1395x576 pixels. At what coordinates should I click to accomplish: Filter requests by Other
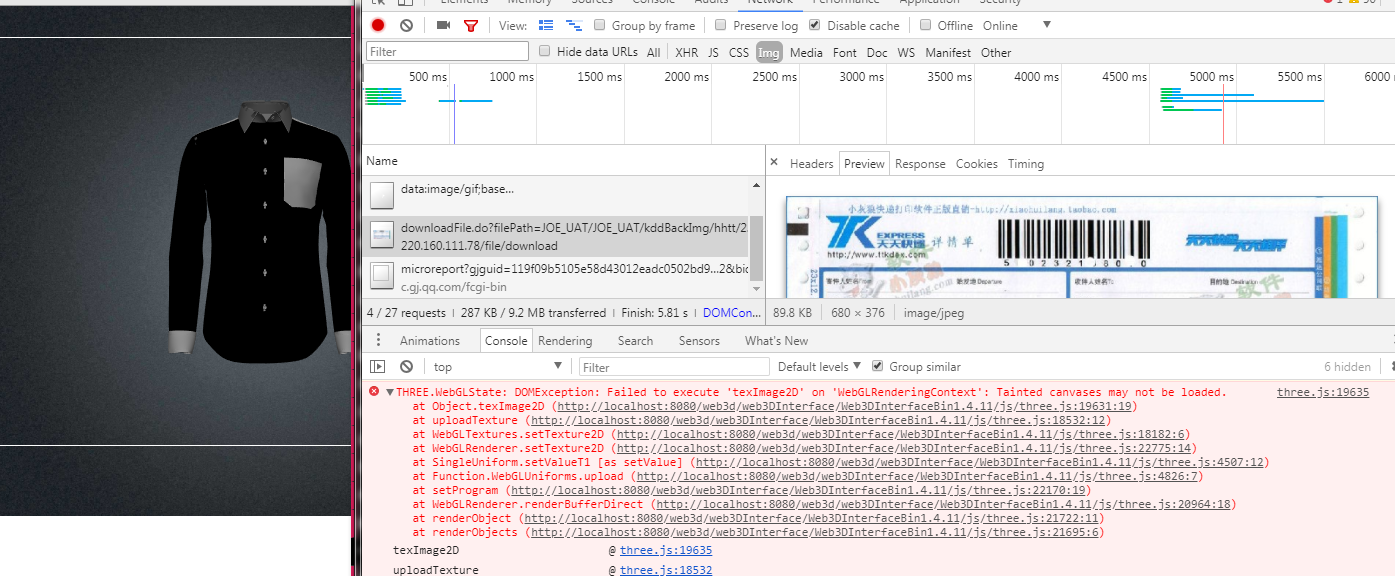click(996, 52)
